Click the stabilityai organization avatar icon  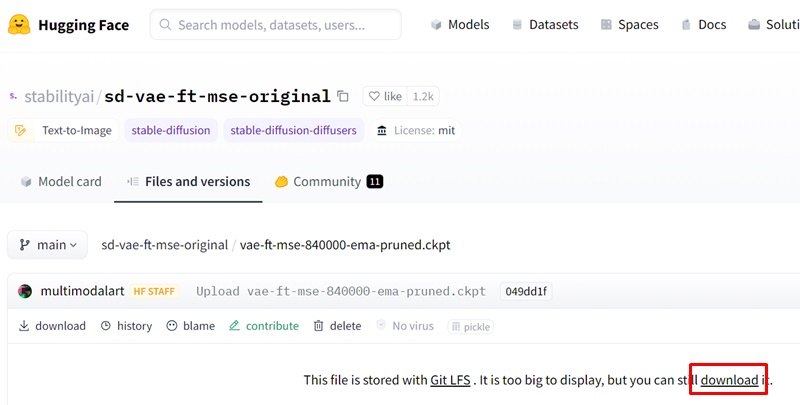coord(13,95)
